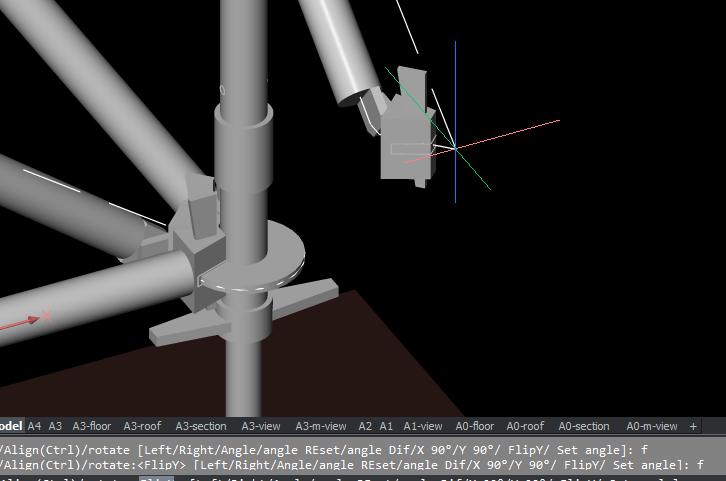
Task: Open the A3-m-view layout tab
Action: (320, 426)
